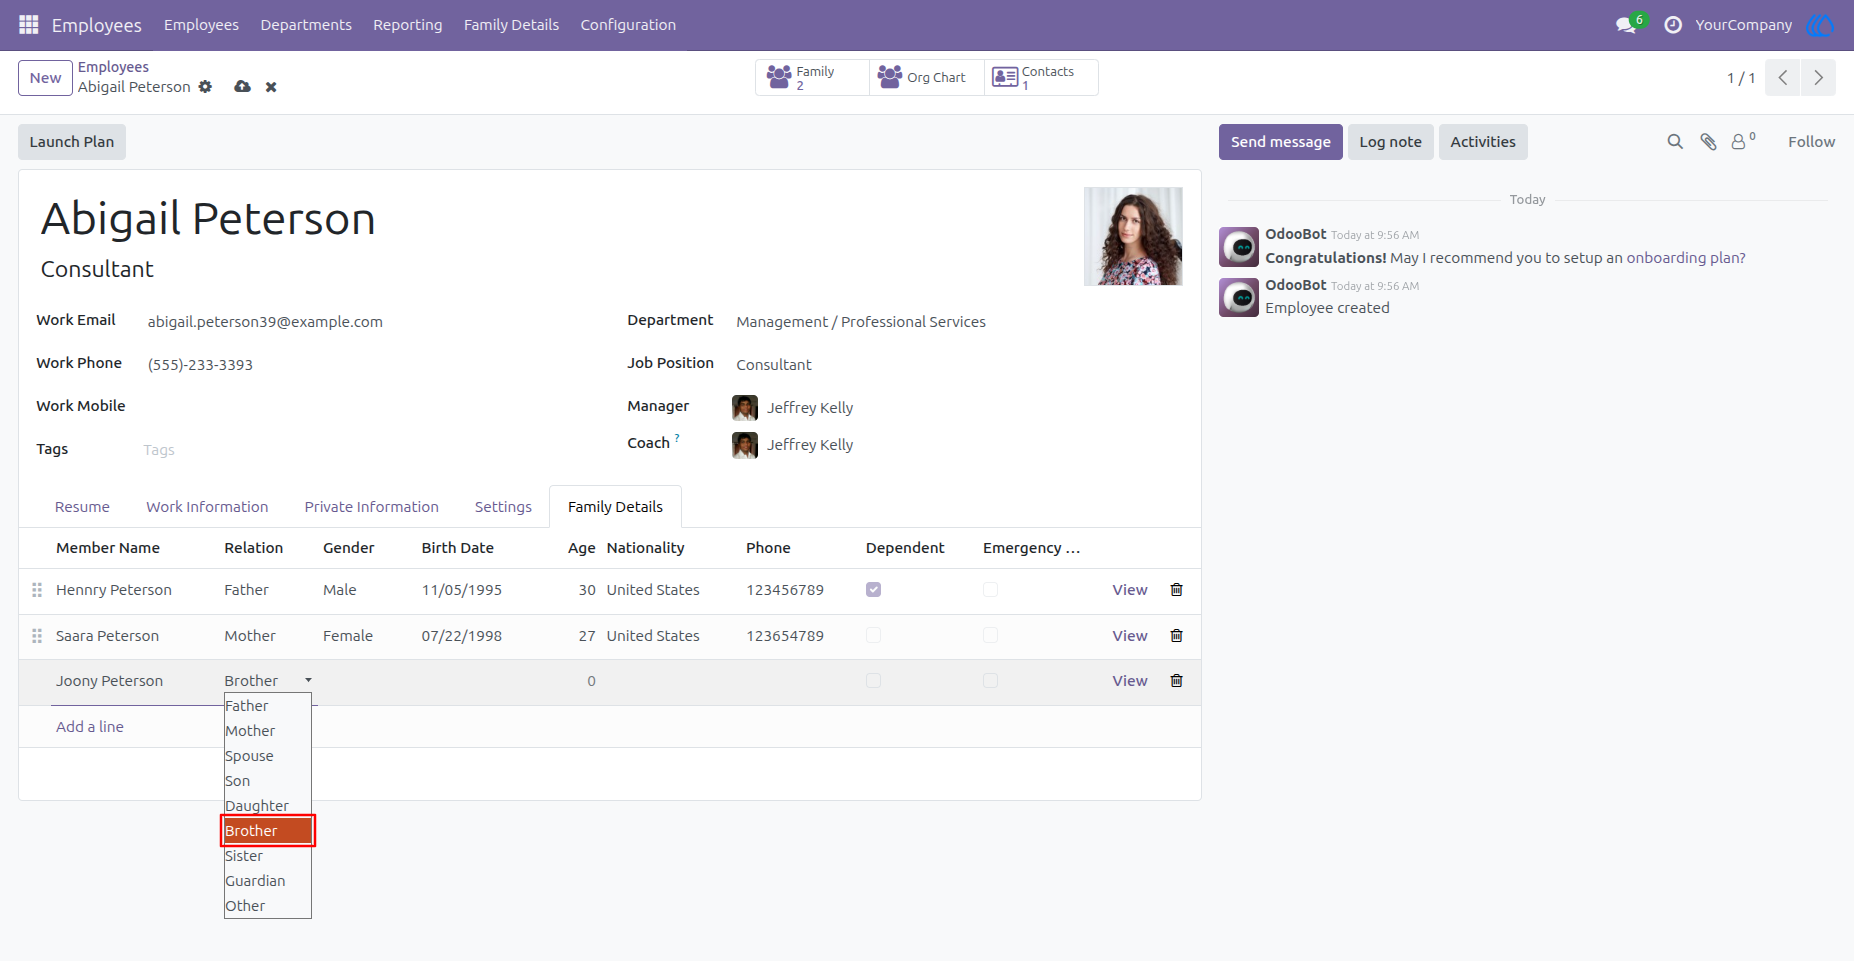Choose Sister in the relation list
The width and height of the screenshot is (1854, 961).
click(268, 856)
